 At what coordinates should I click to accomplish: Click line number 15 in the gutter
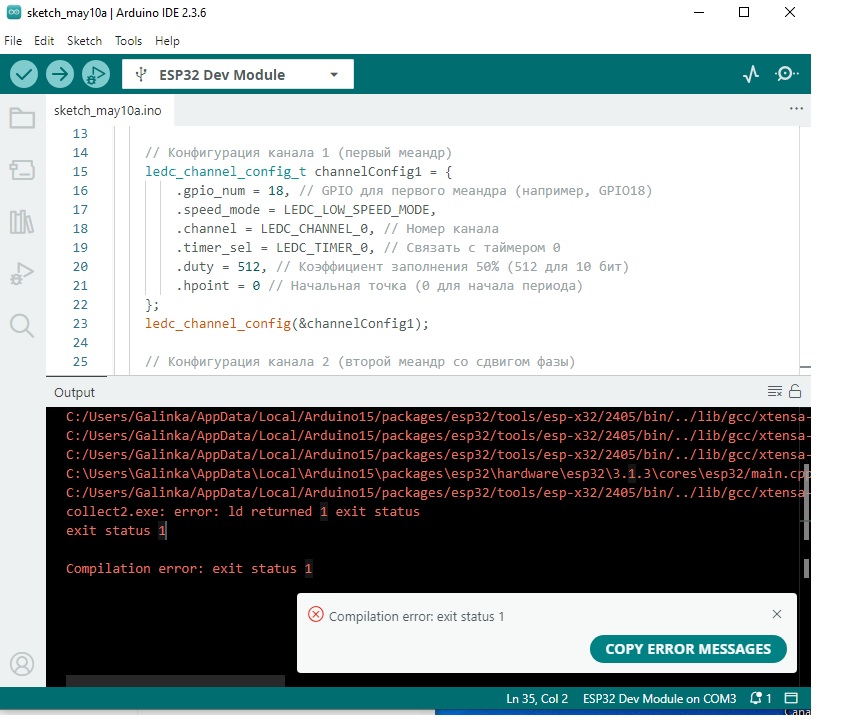(x=80, y=172)
